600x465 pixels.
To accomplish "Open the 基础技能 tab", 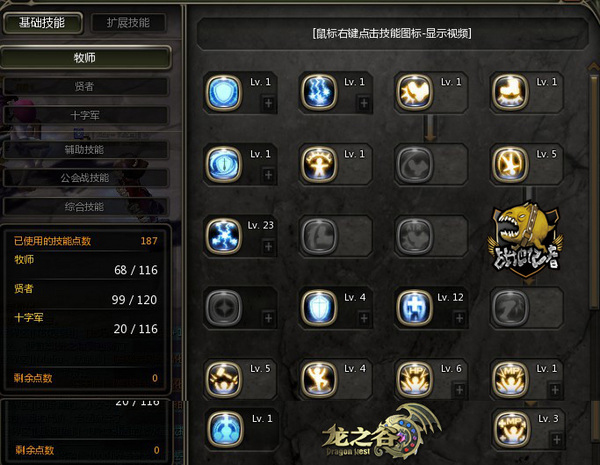I will coord(42,23).
